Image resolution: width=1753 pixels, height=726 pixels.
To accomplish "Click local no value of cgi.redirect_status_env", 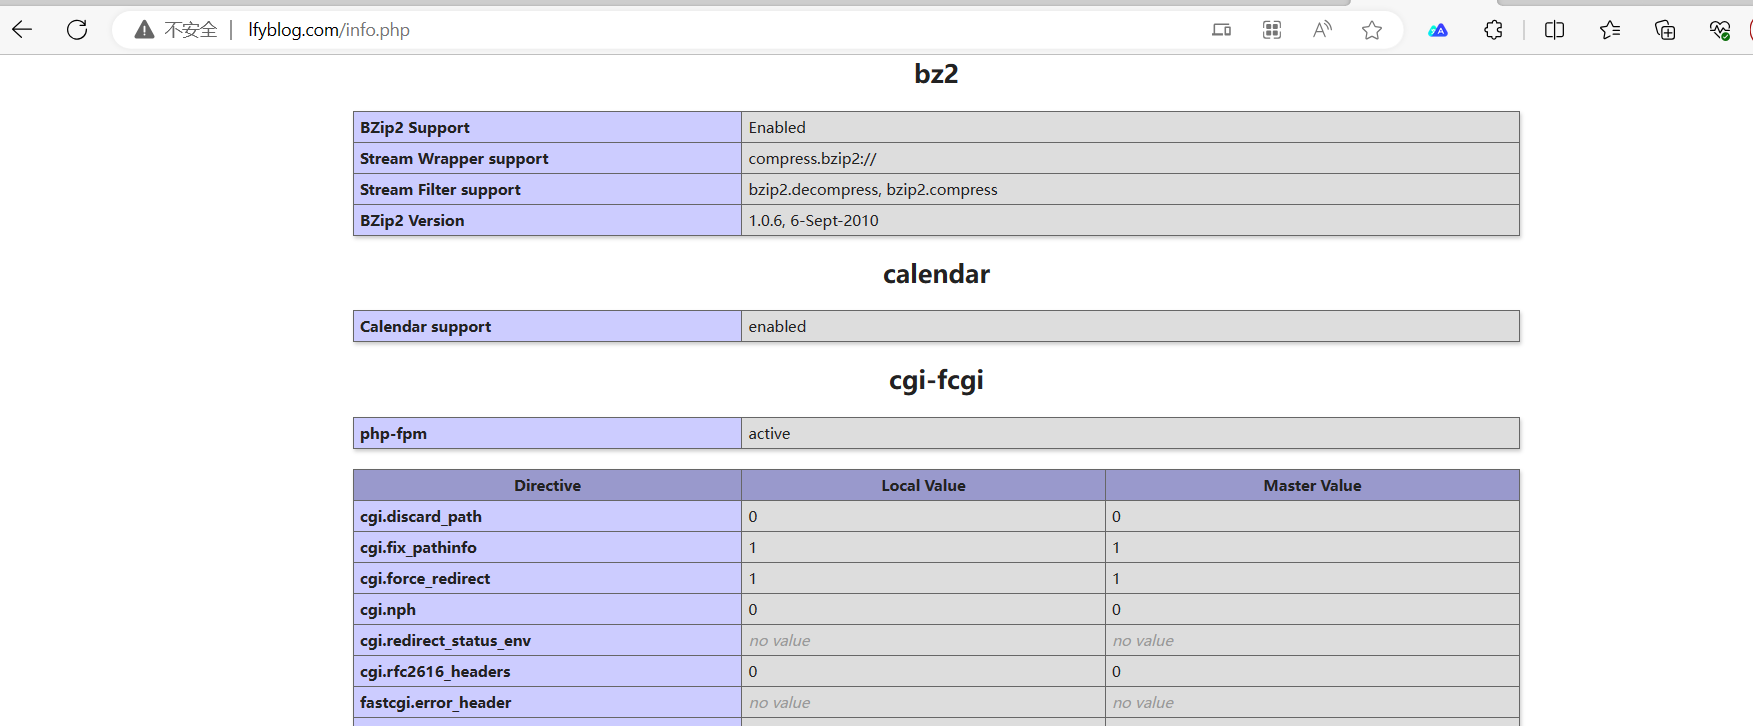I will [x=779, y=640].
